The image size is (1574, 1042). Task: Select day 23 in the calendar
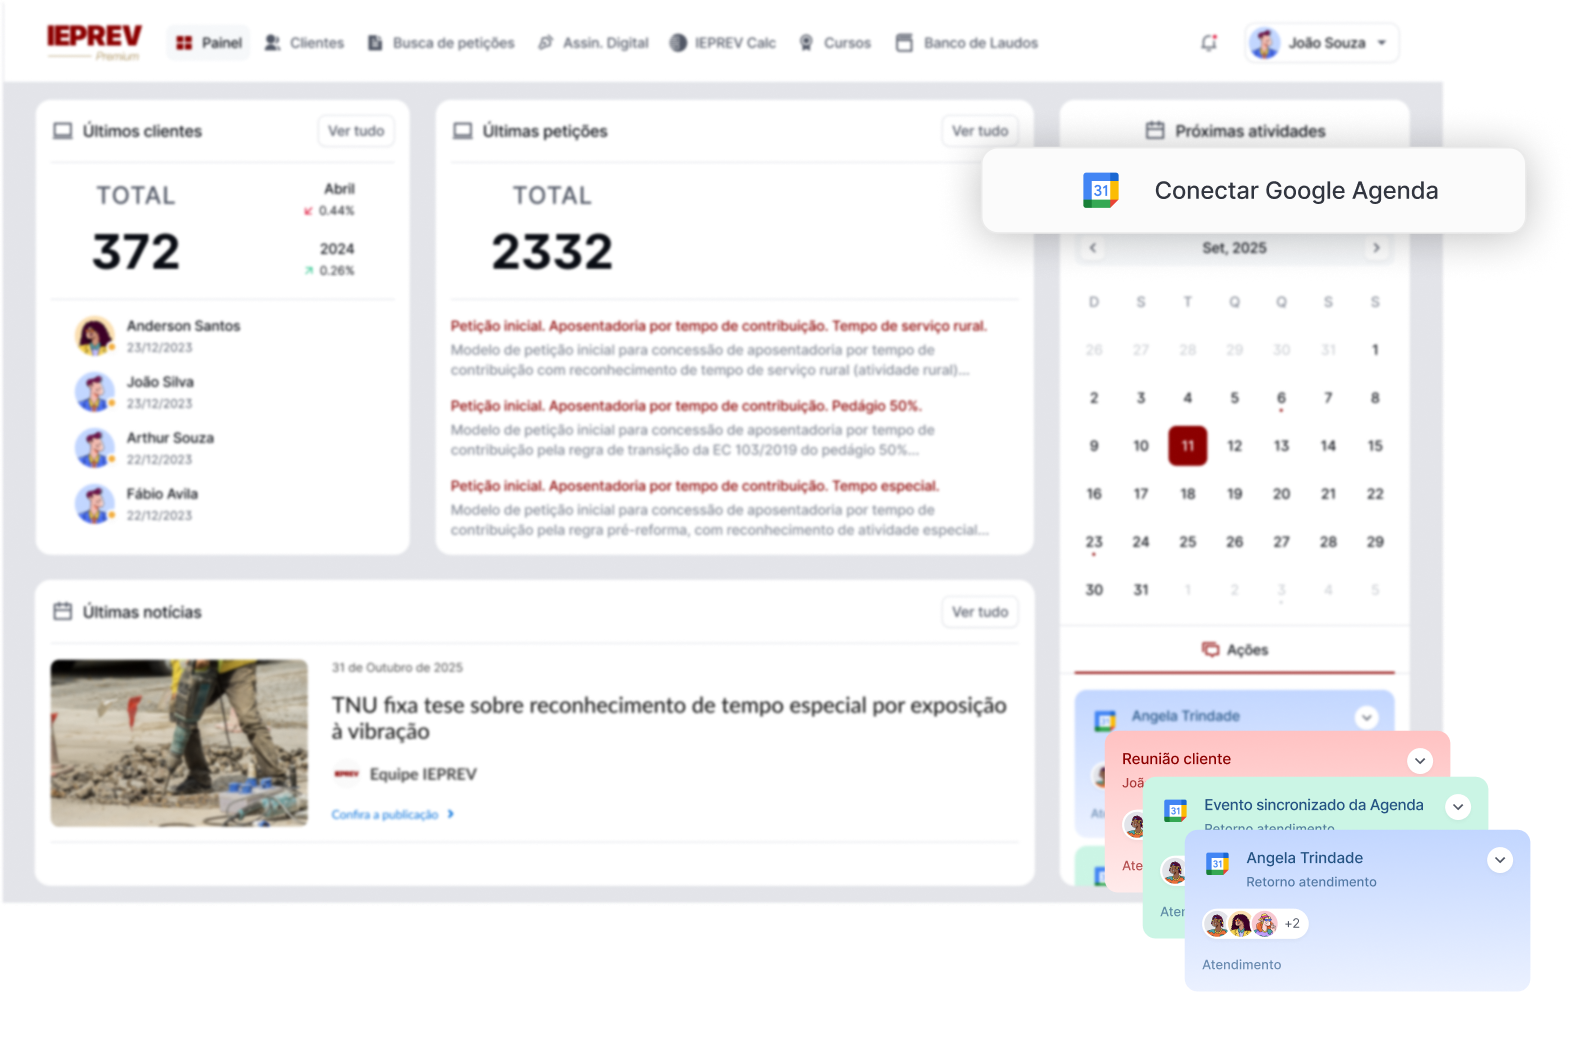pyautogui.click(x=1094, y=542)
